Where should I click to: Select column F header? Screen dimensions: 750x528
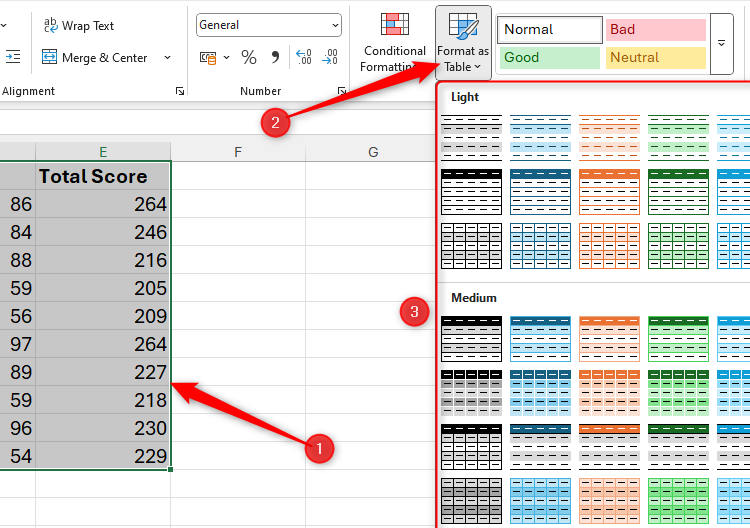click(238, 152)
